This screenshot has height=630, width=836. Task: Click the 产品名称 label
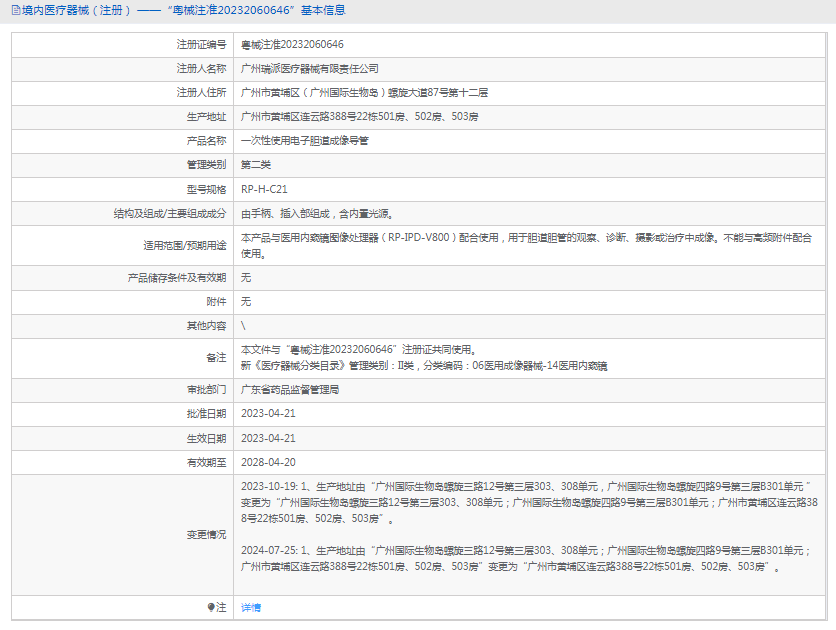[206, 141]
